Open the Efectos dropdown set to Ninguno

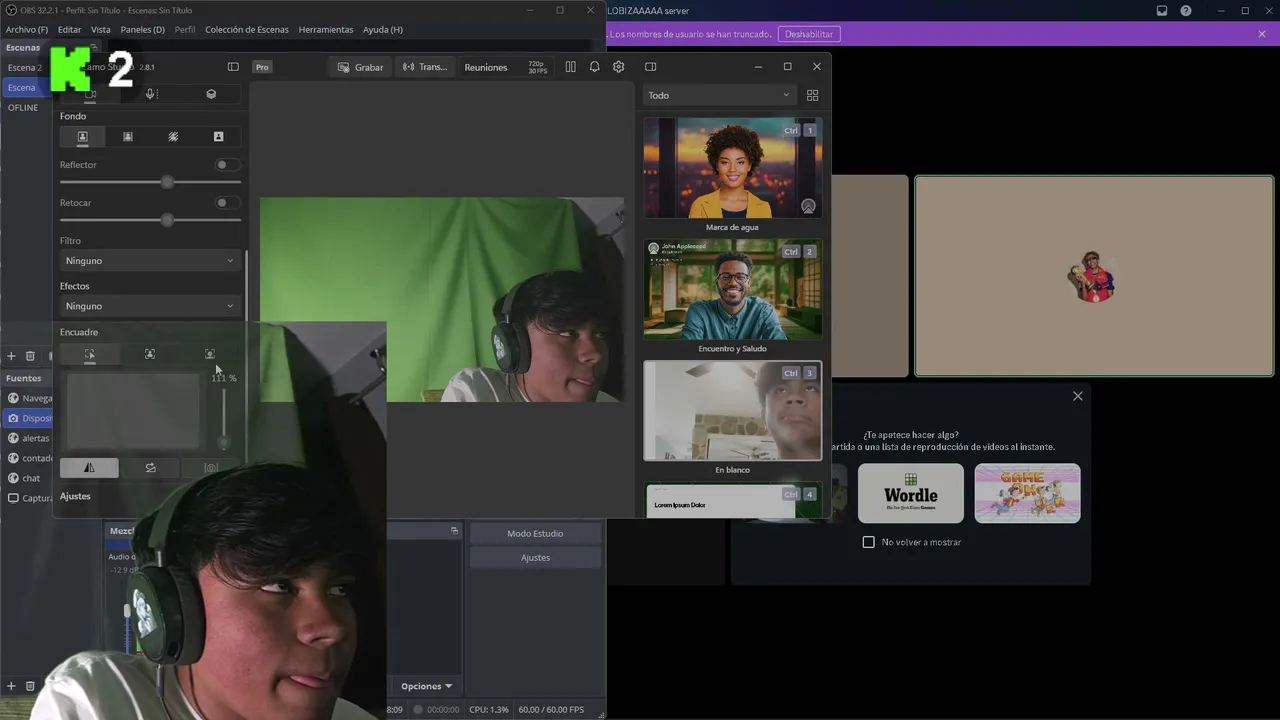click(150, 306)
